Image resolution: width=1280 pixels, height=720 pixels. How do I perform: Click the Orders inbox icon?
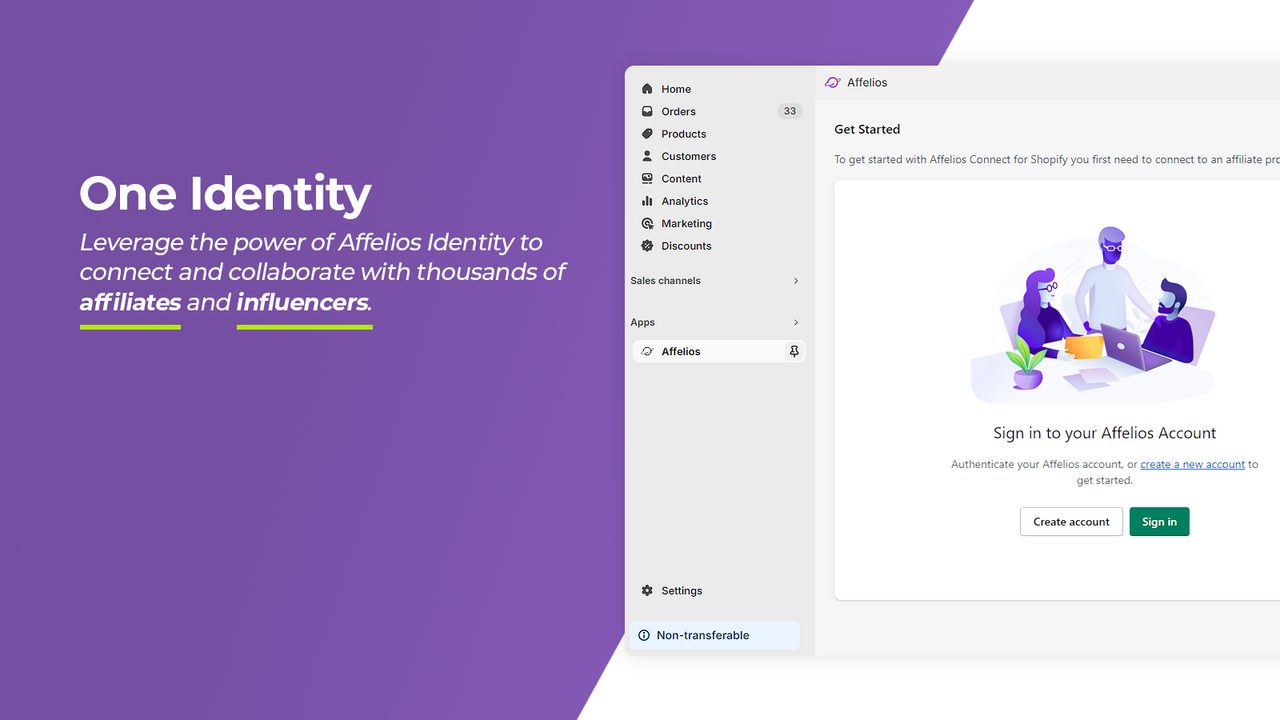tap(647, 111)
